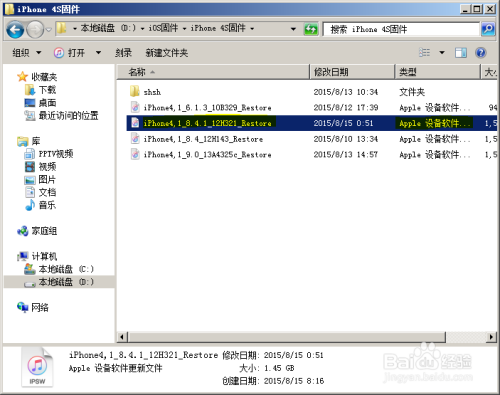Click the blue help icon
The width and height of the screenshot is (500, 395).
click(x=481, y=53)
